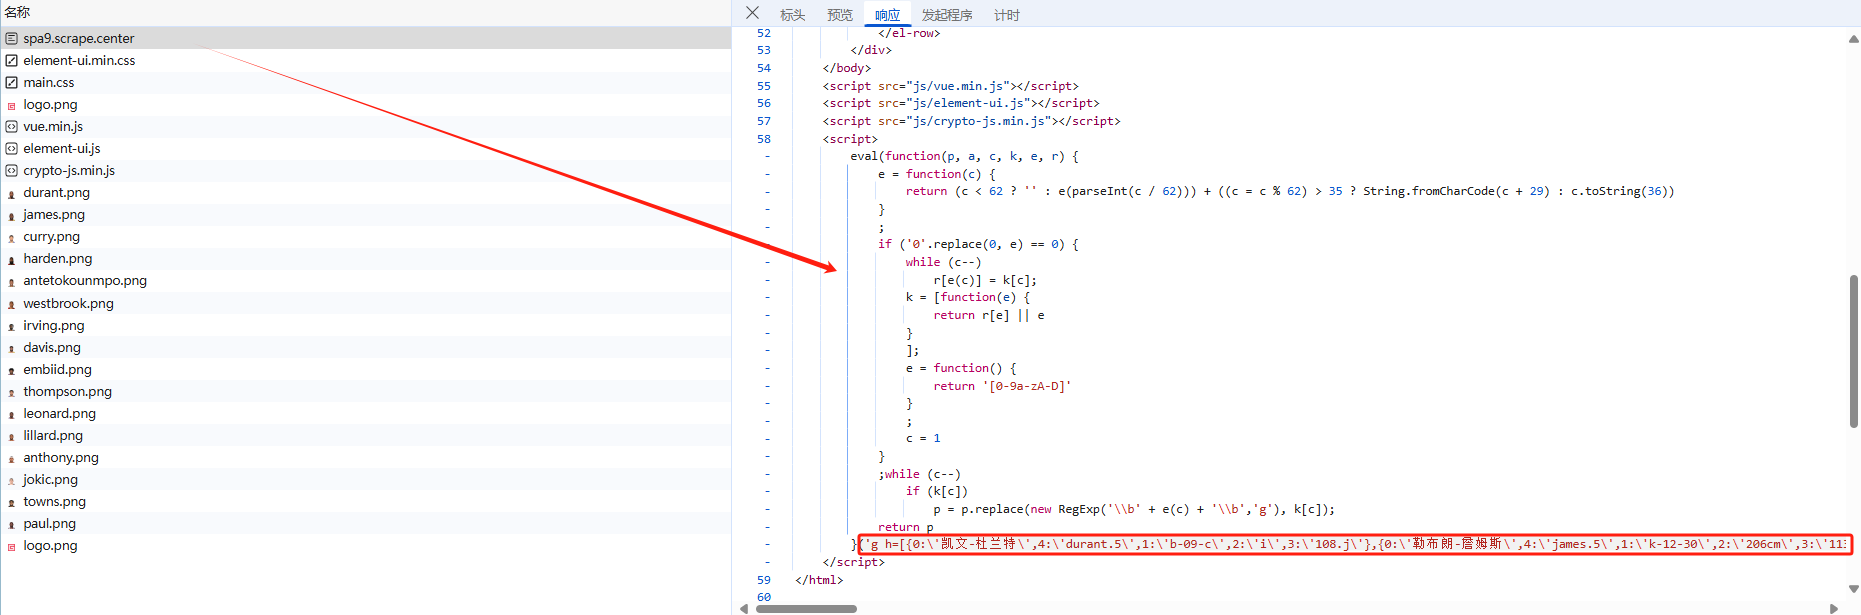Click the vertical scrollbar thumb in response pane
The image size is (1861, 615).
[1853, 351]
